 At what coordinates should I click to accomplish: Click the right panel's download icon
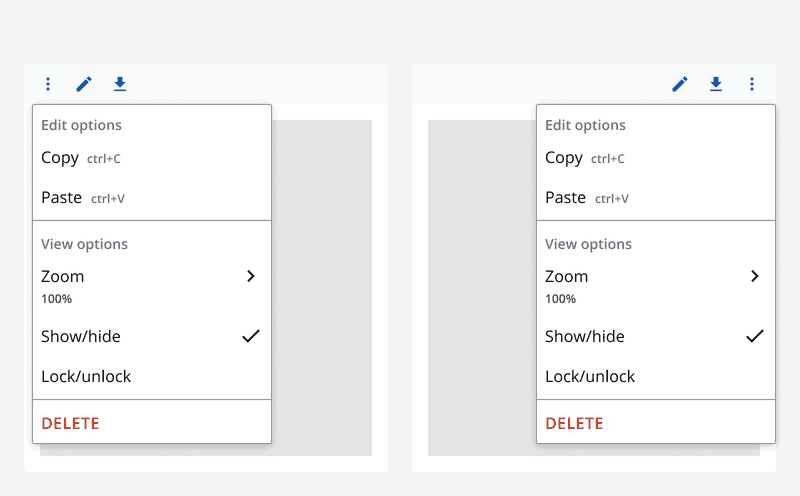(x=716, y=84)
